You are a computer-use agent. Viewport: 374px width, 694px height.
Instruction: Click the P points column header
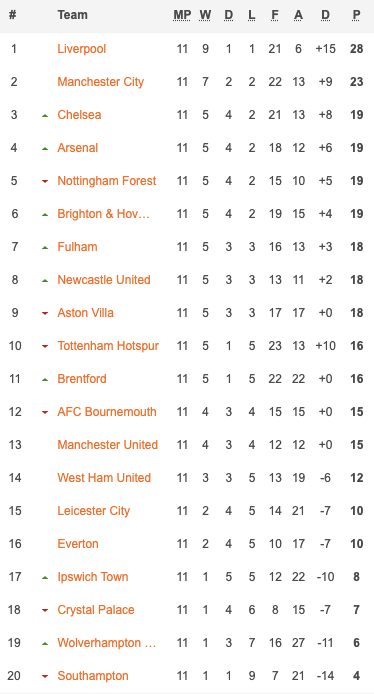pos(356,15)
